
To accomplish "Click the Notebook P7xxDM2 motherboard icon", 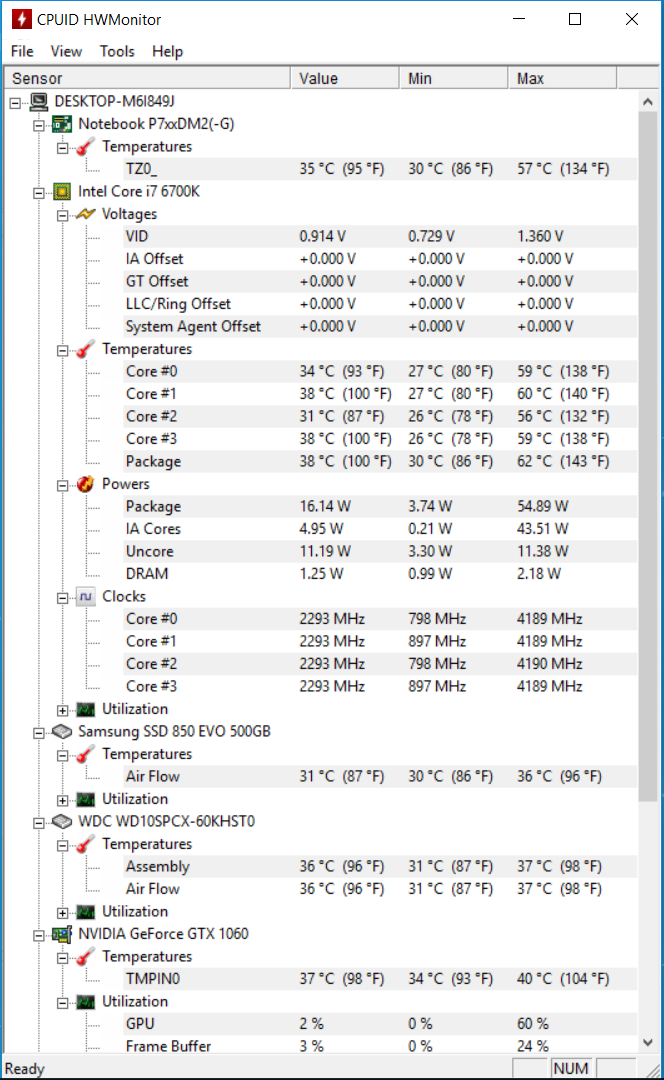I will pos(62,124).
